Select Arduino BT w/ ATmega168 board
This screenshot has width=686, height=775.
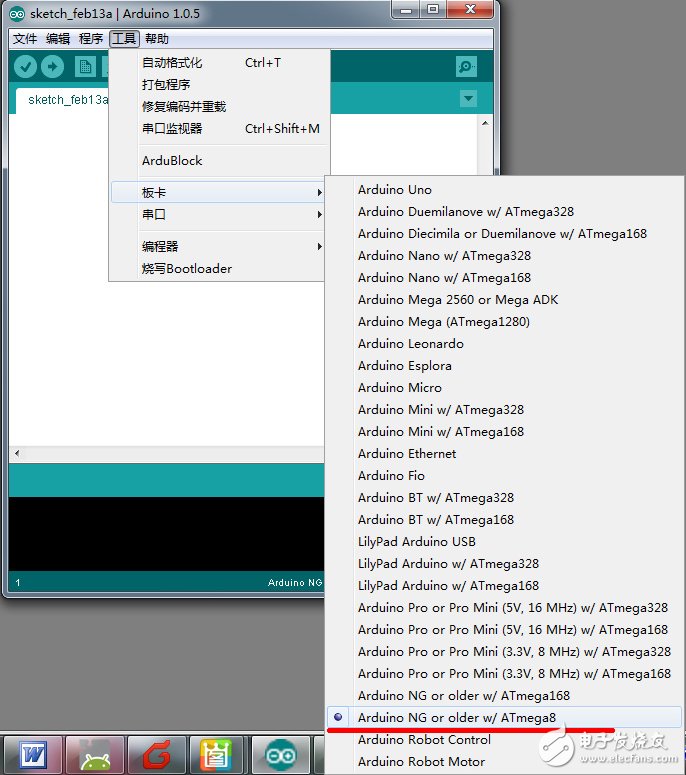(x=504, y=519)
